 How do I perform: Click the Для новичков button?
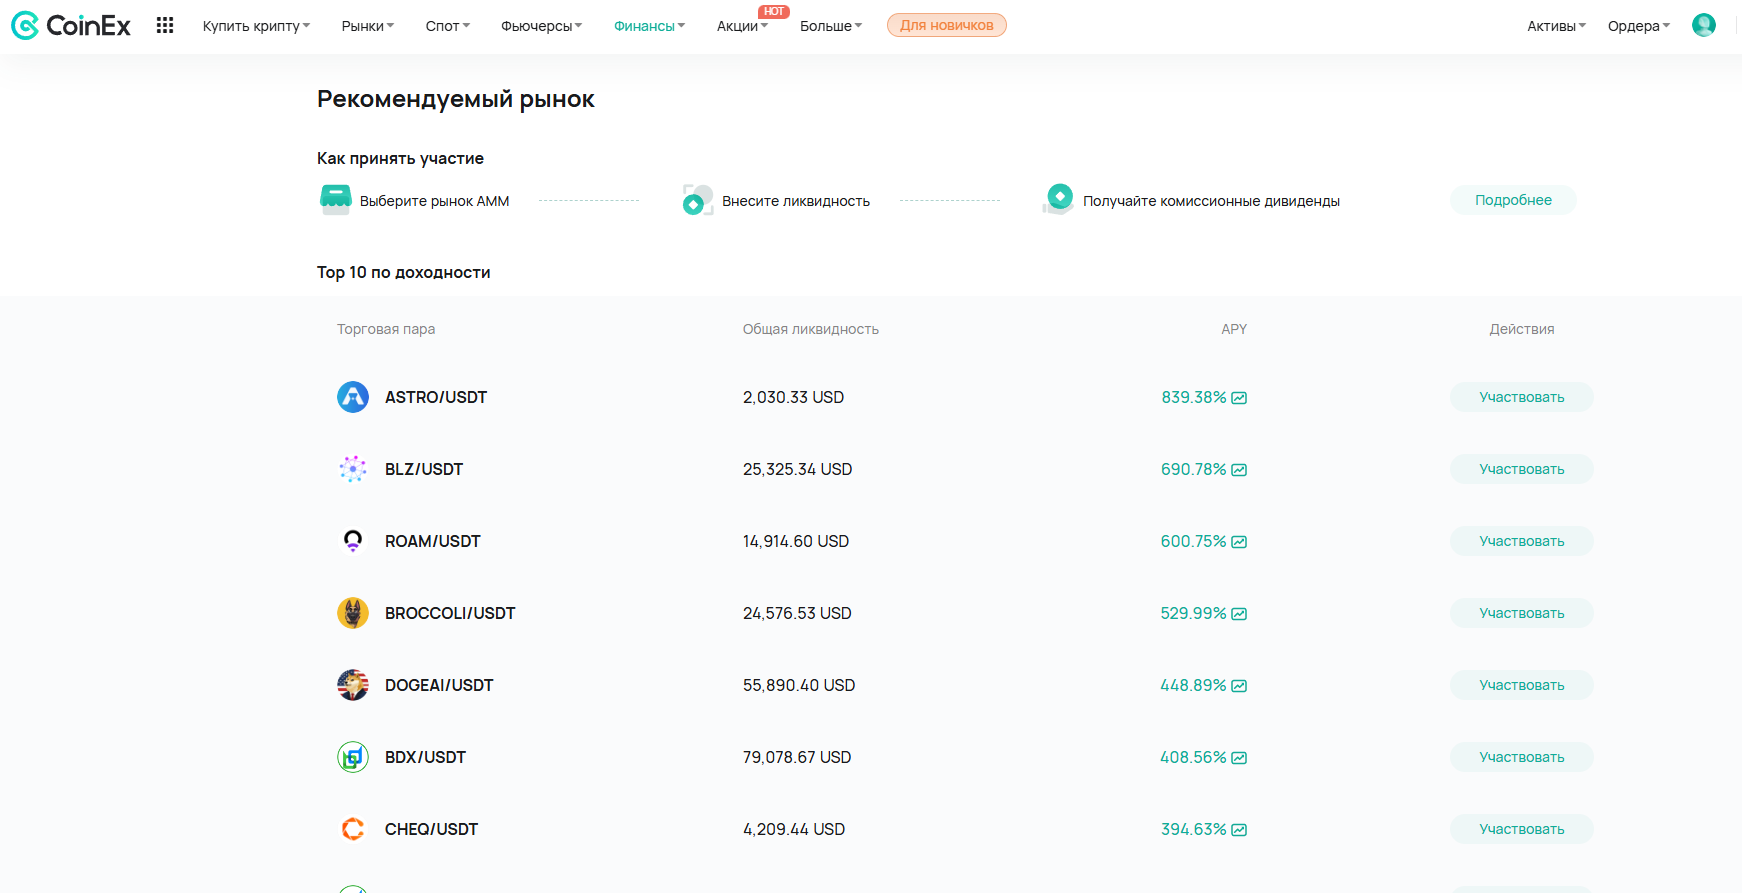[x=946, y=25]
